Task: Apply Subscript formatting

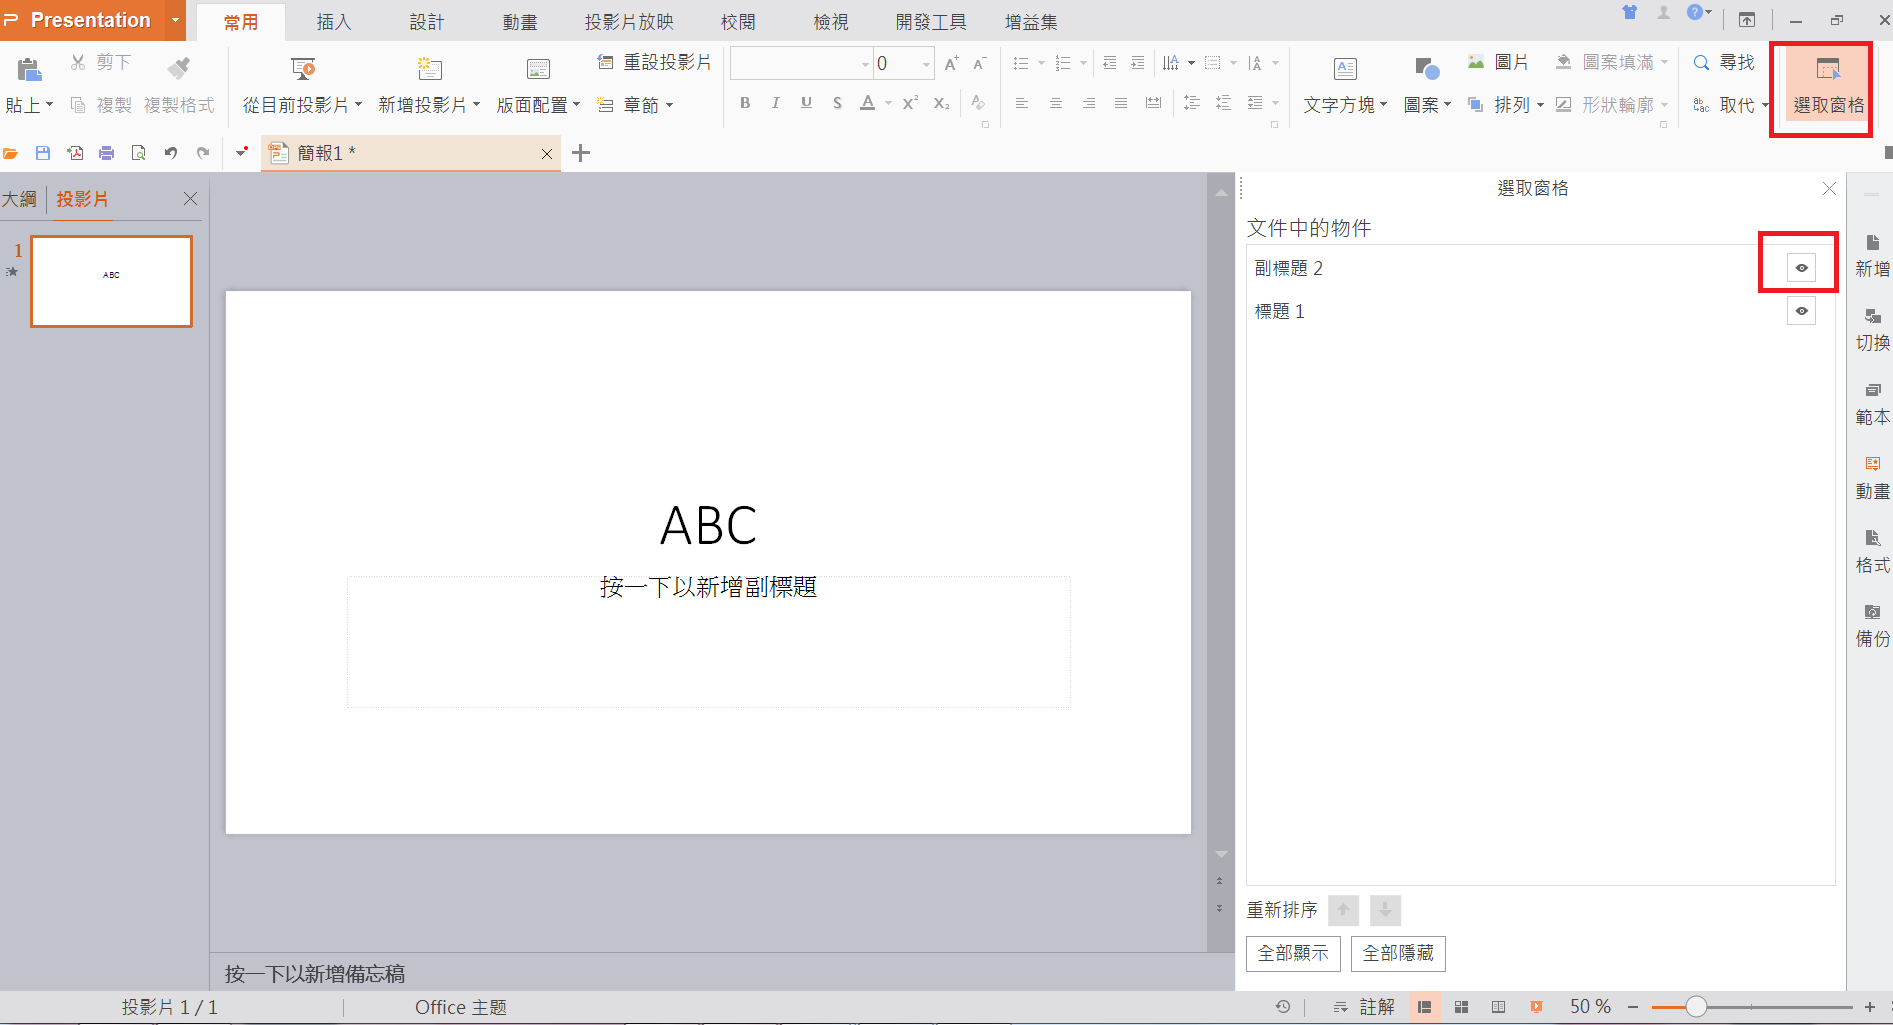Action: coord(941,103)
